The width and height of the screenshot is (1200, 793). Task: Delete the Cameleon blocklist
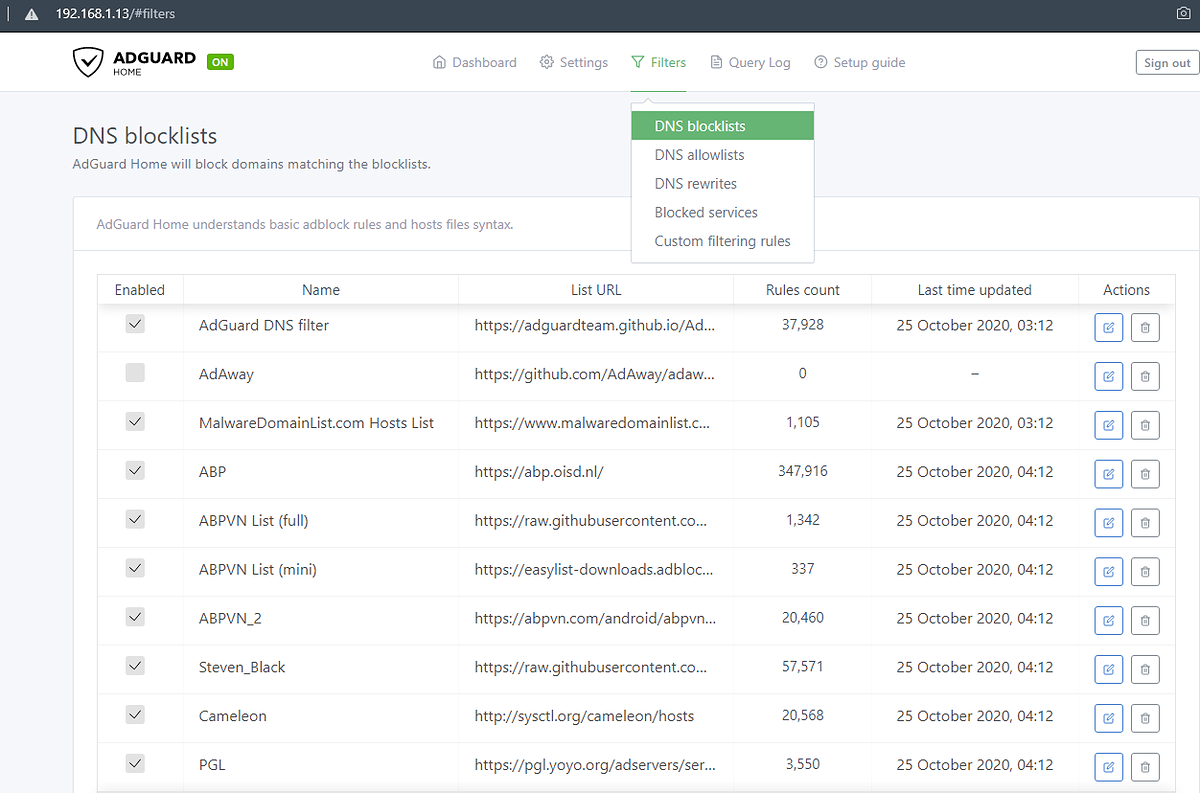(x=1145, y=718)
